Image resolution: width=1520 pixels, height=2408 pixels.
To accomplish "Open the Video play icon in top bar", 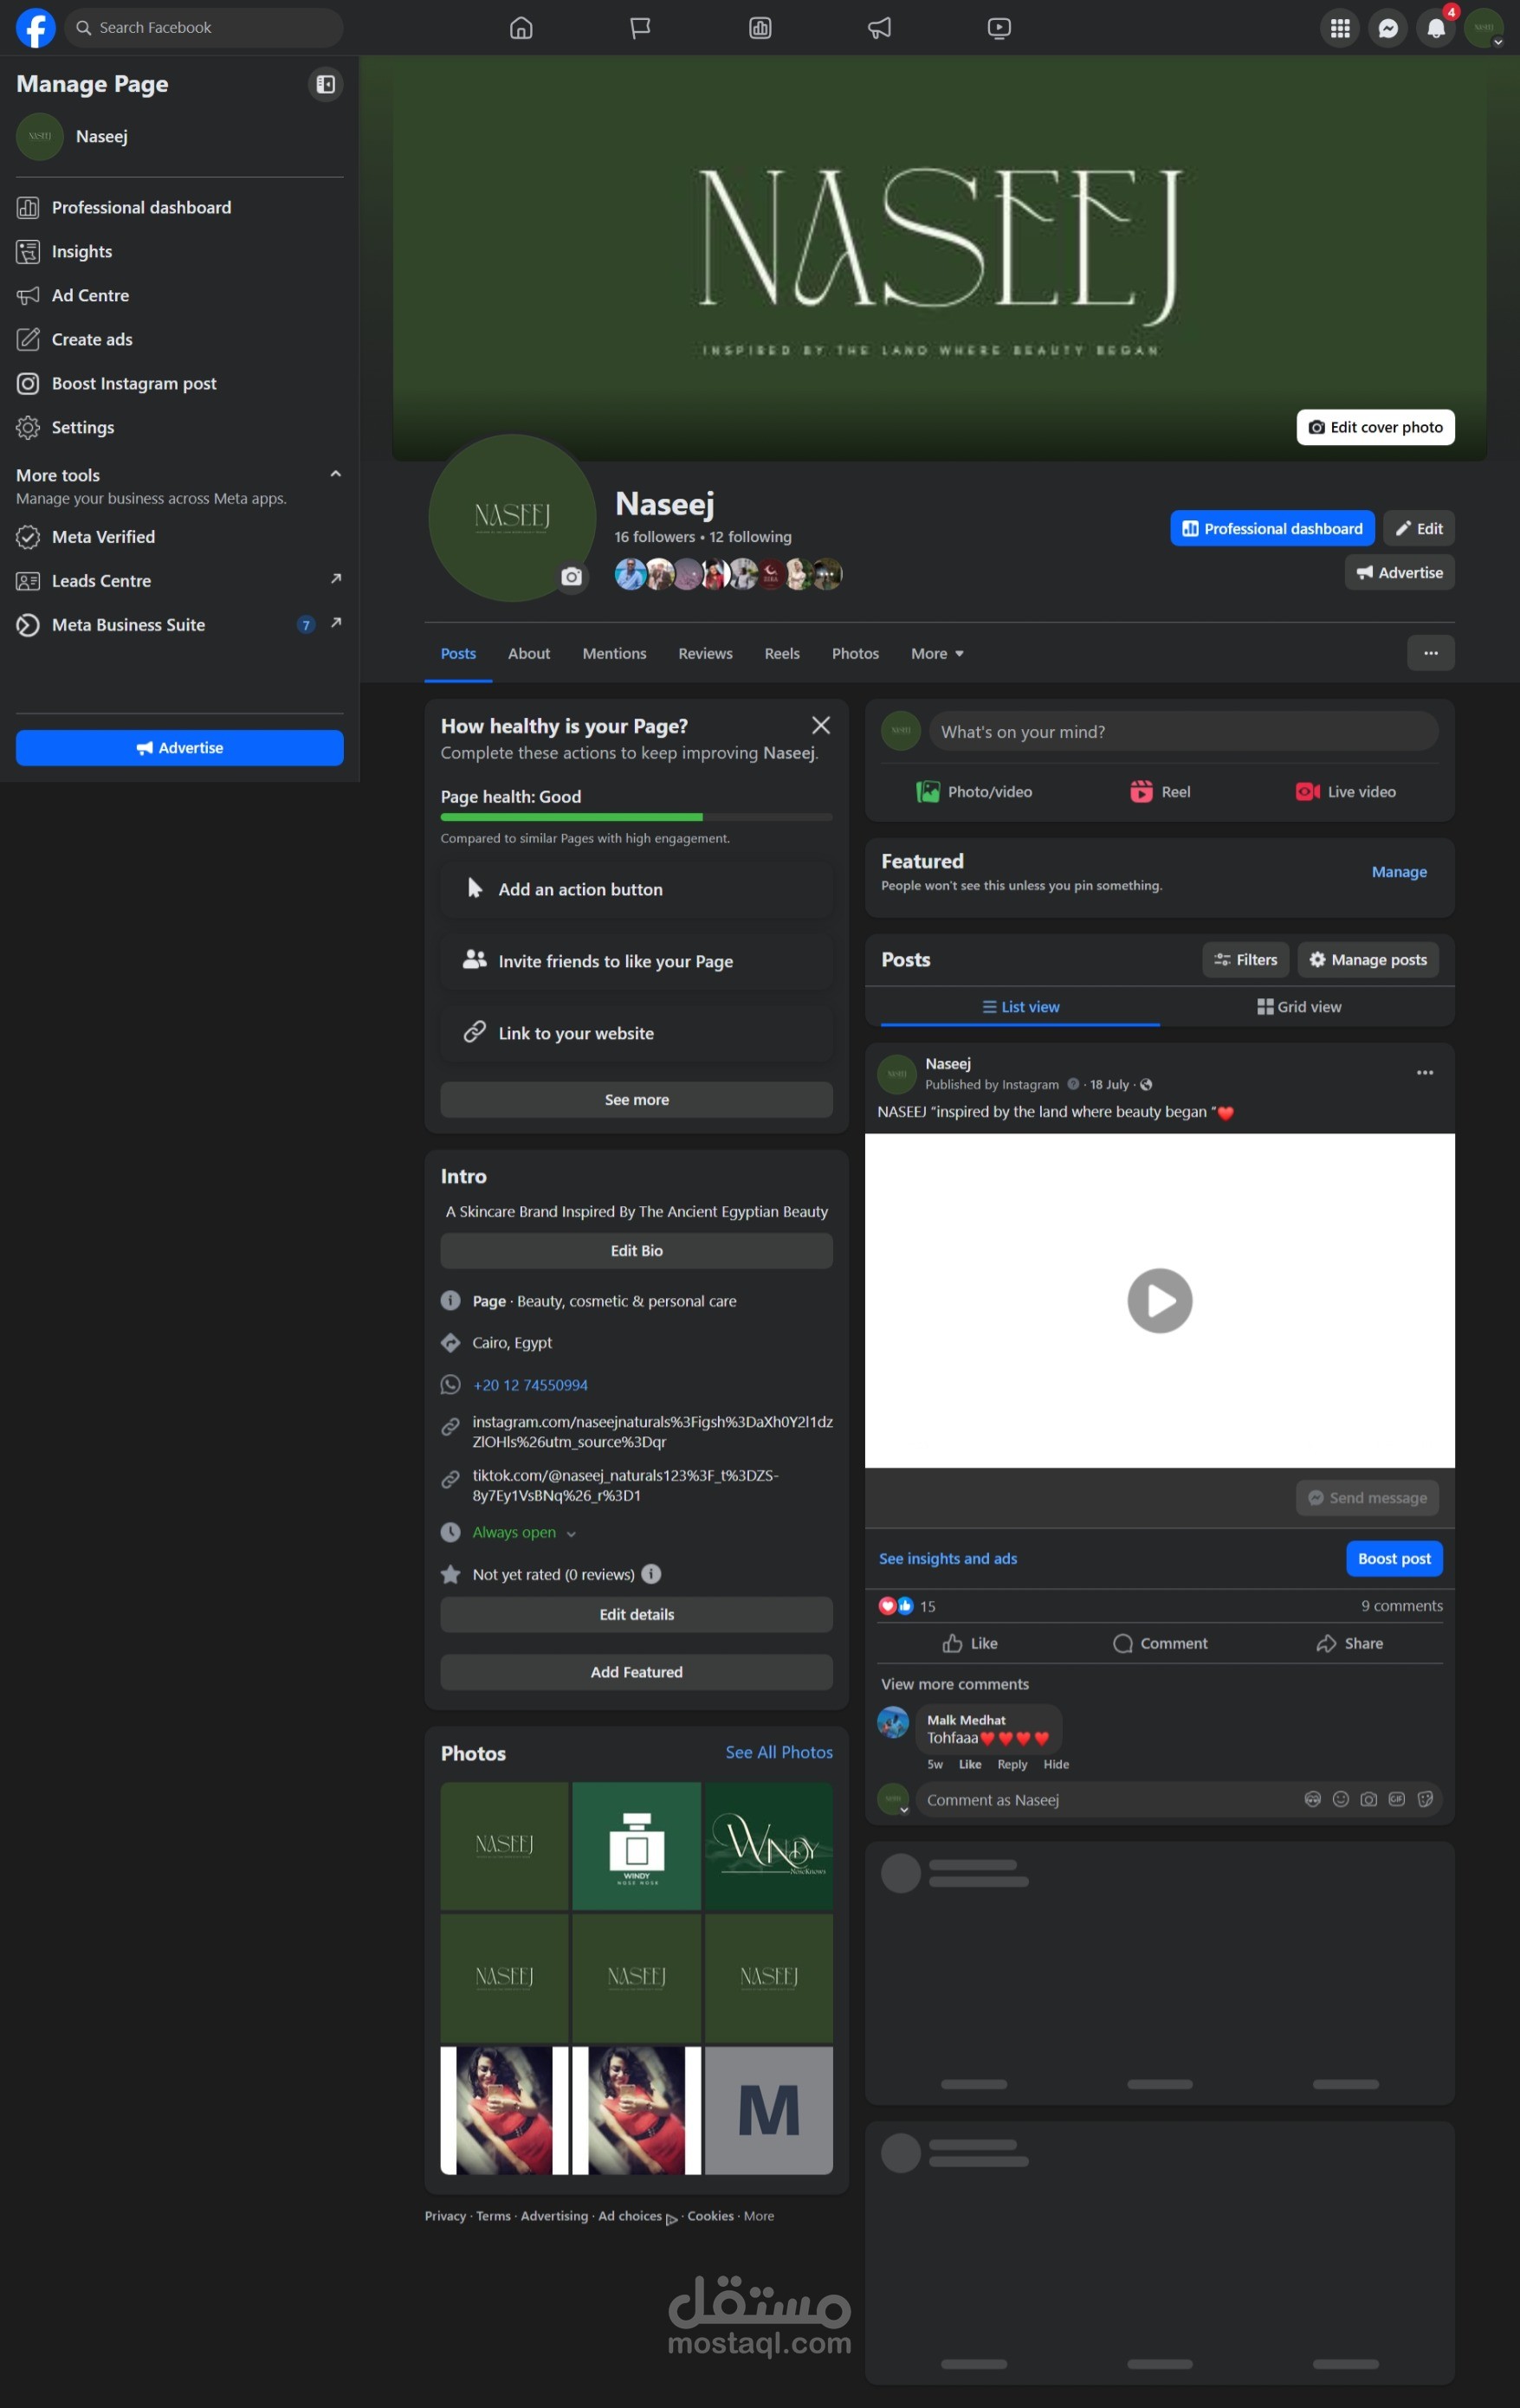I will pyautogui.click(x=999, y=28).
